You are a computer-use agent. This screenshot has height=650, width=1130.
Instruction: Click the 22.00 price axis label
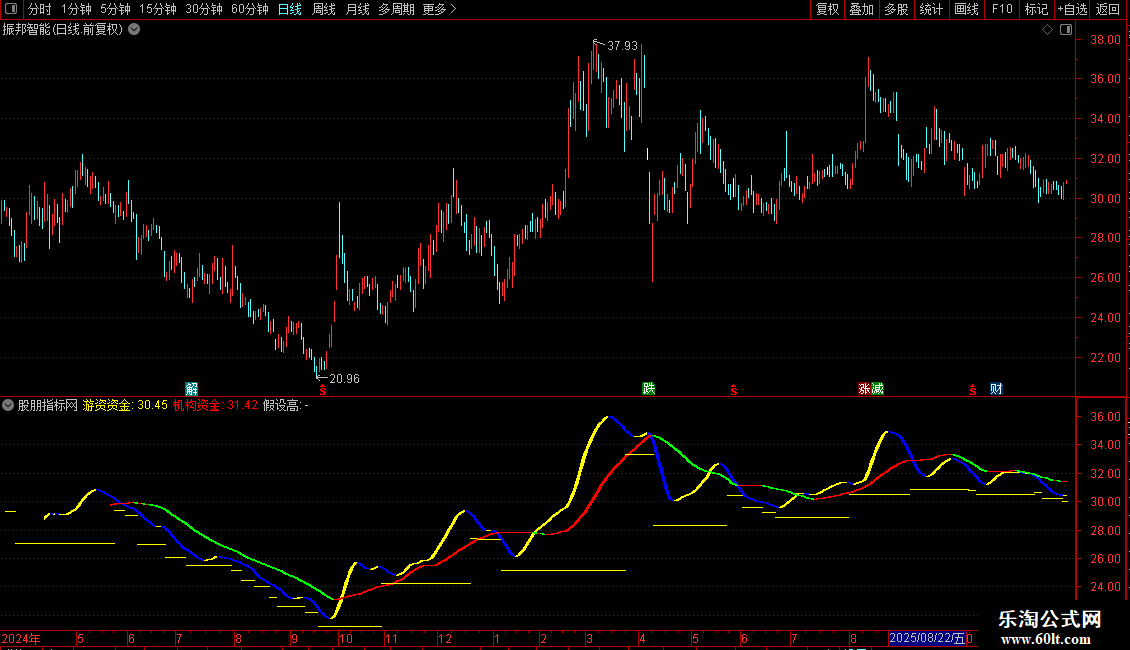(1105, 358)
